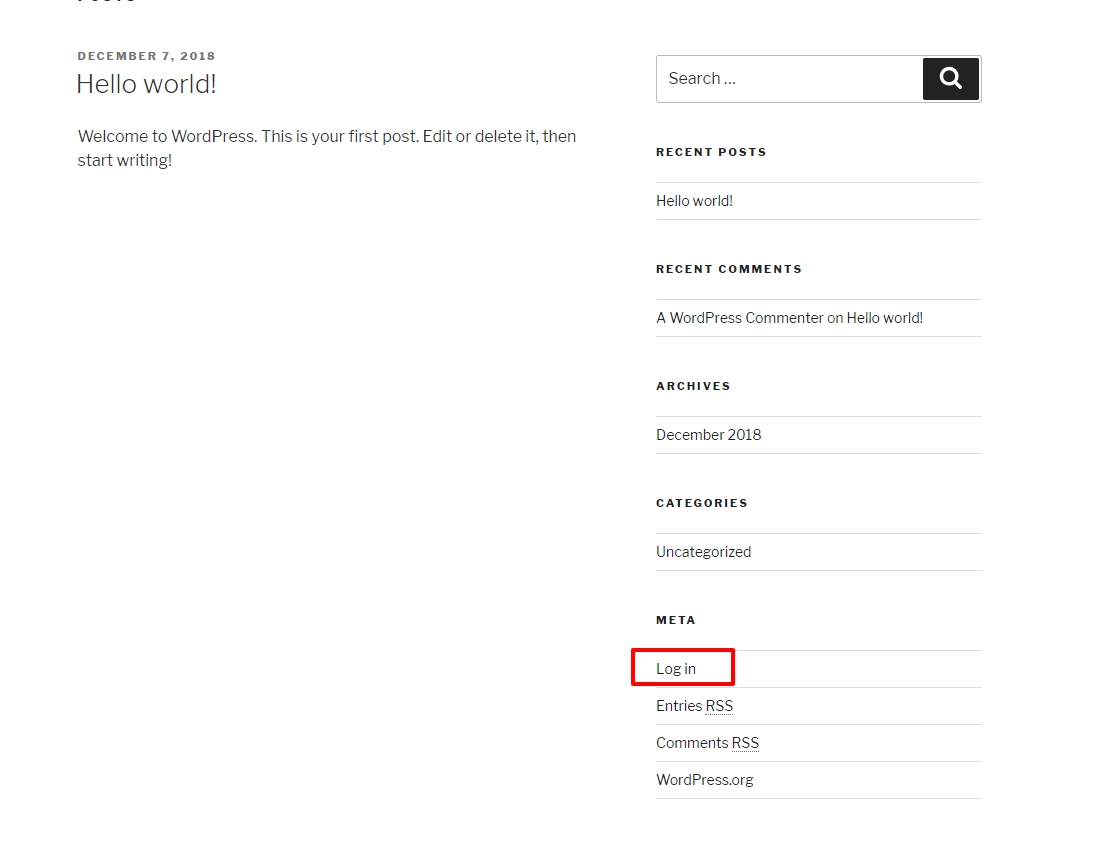This screenshot has height=856, width=1105.
Task: Open the Uncategorized category
Action: (703, 552)
